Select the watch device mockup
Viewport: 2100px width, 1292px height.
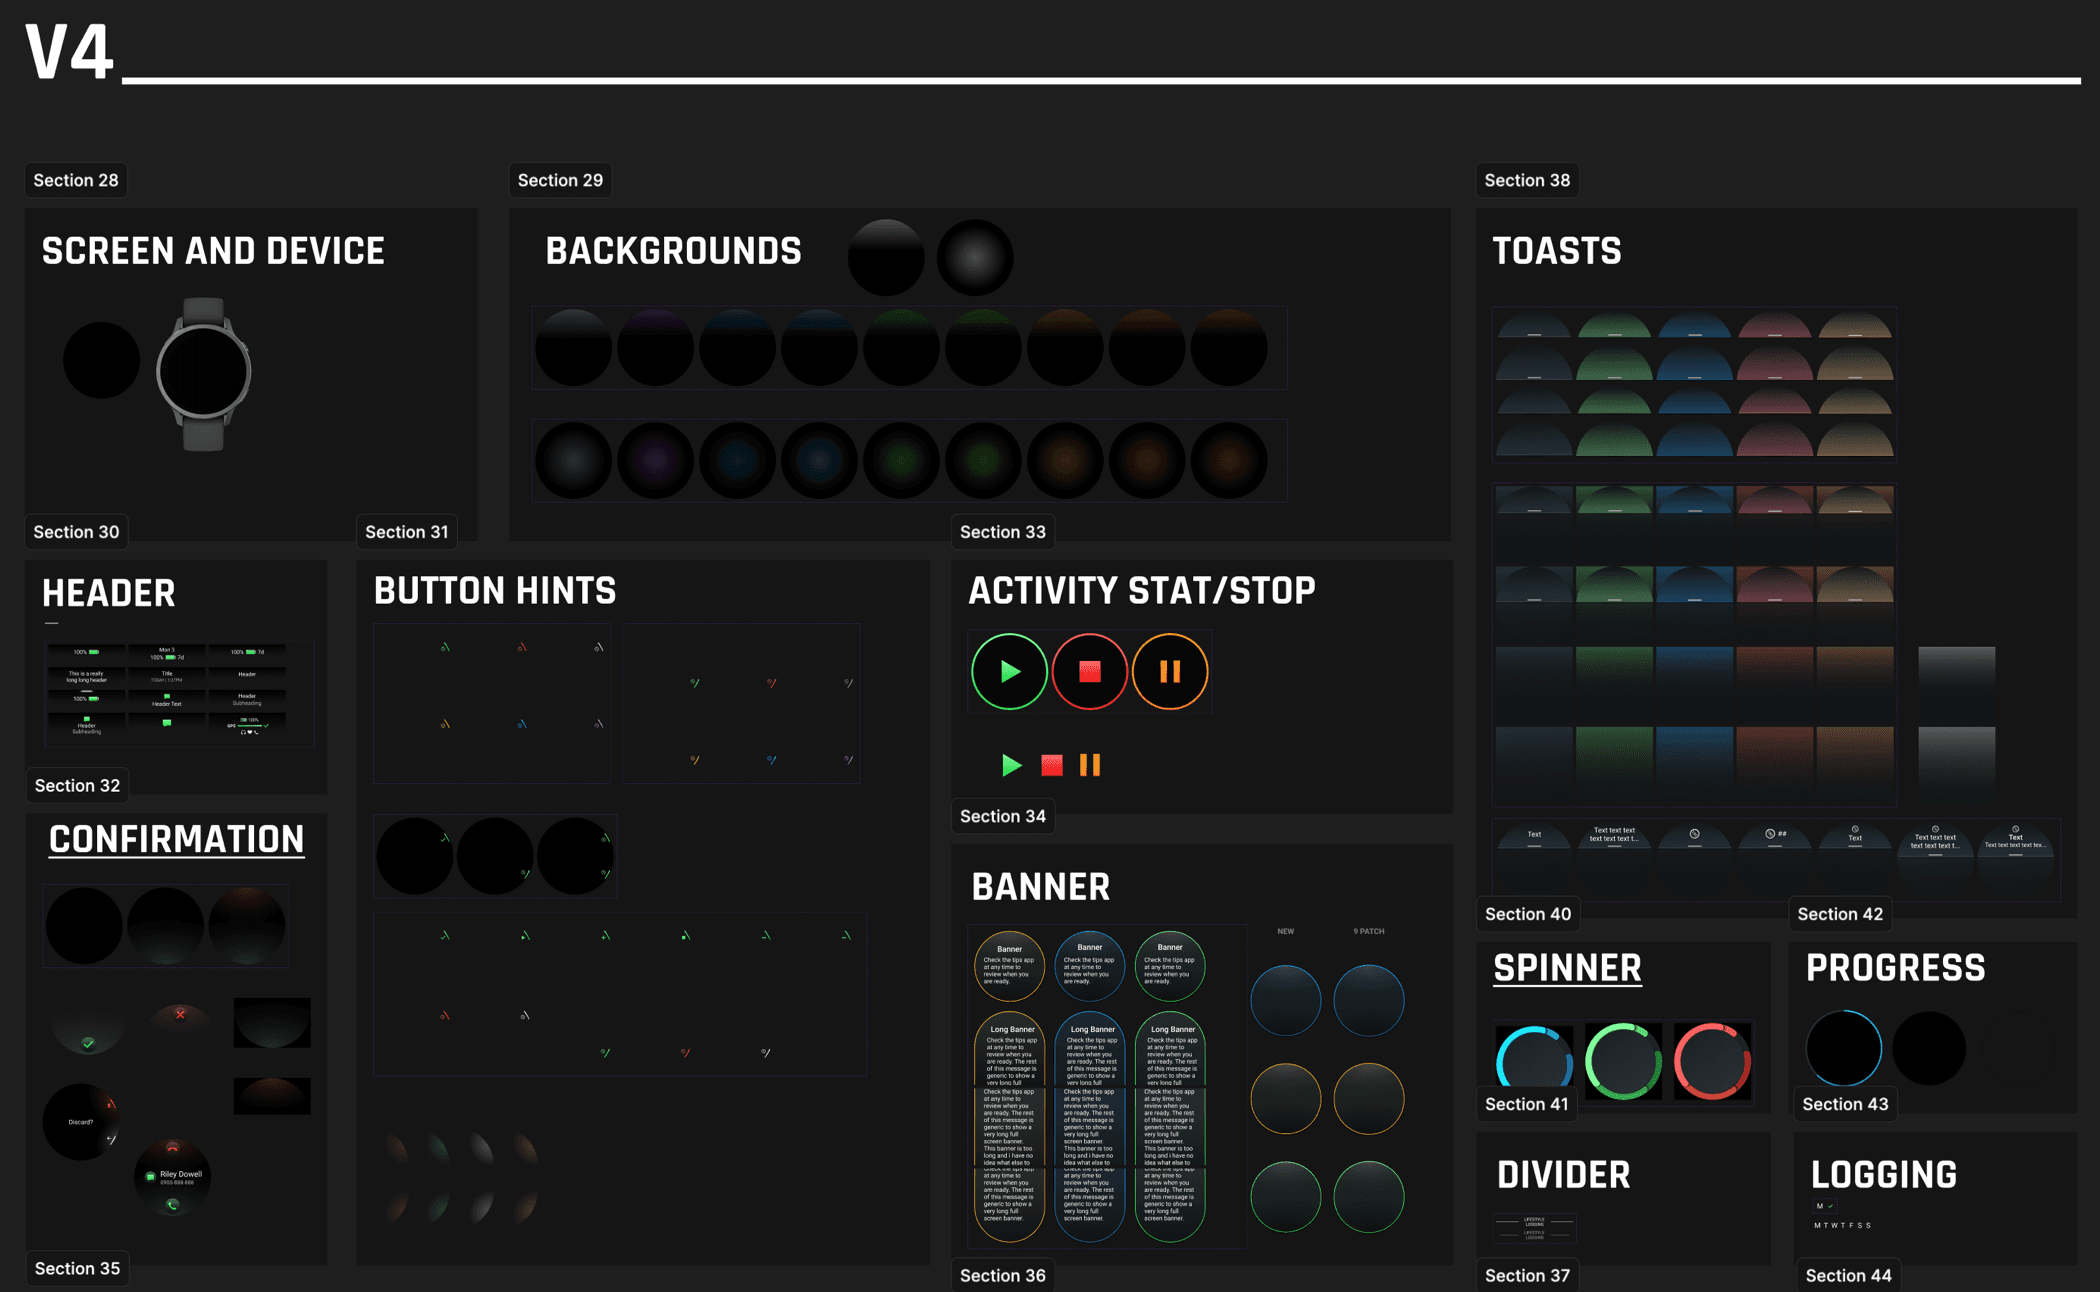coord(204,373)
